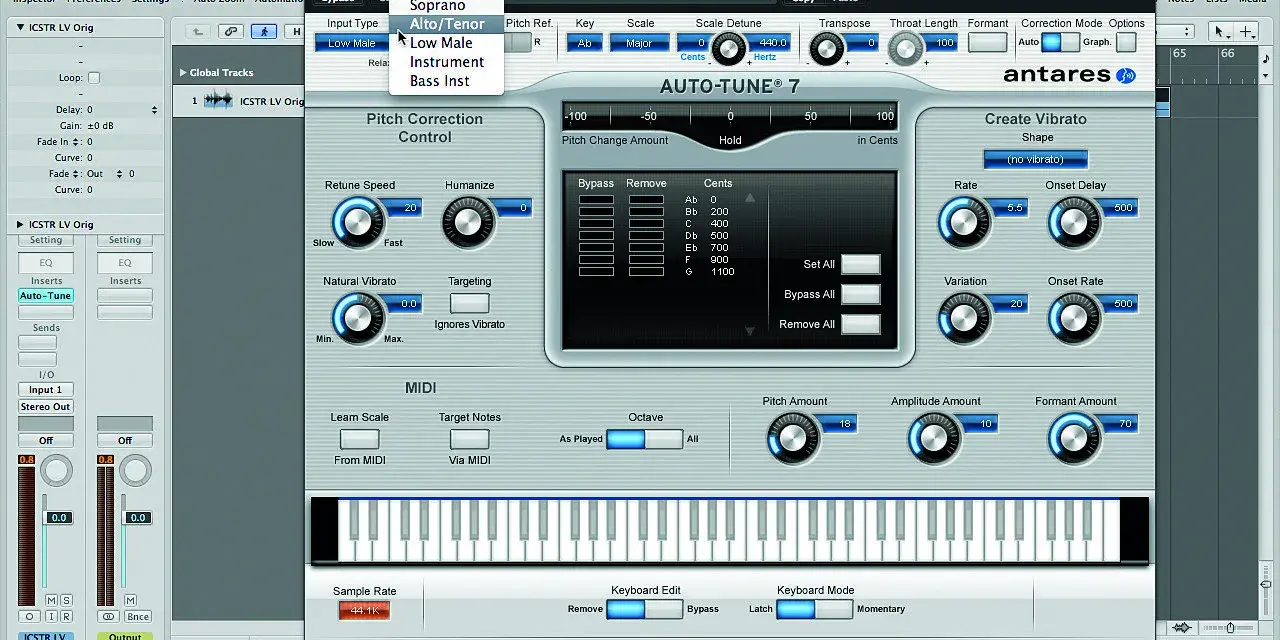Viewport: 1280px width, 640px height.
Task: Switch Keyboard Mode Latch/Momentary toggle
Action: 815,609
